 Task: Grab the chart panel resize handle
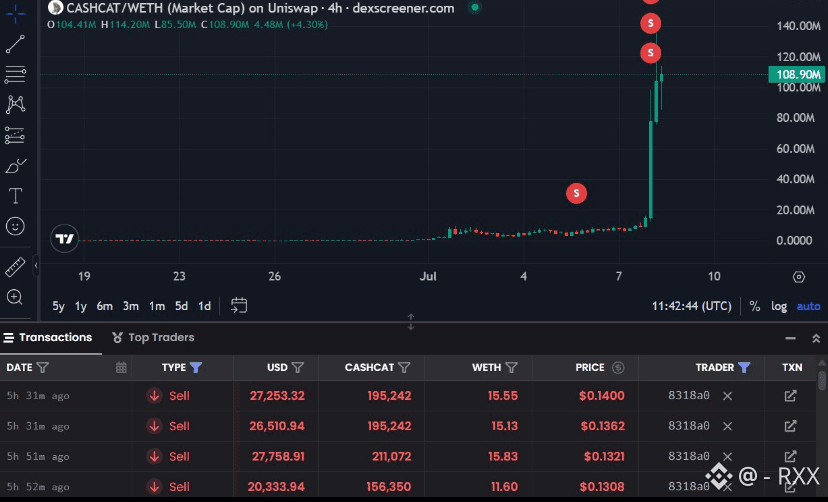411,321
